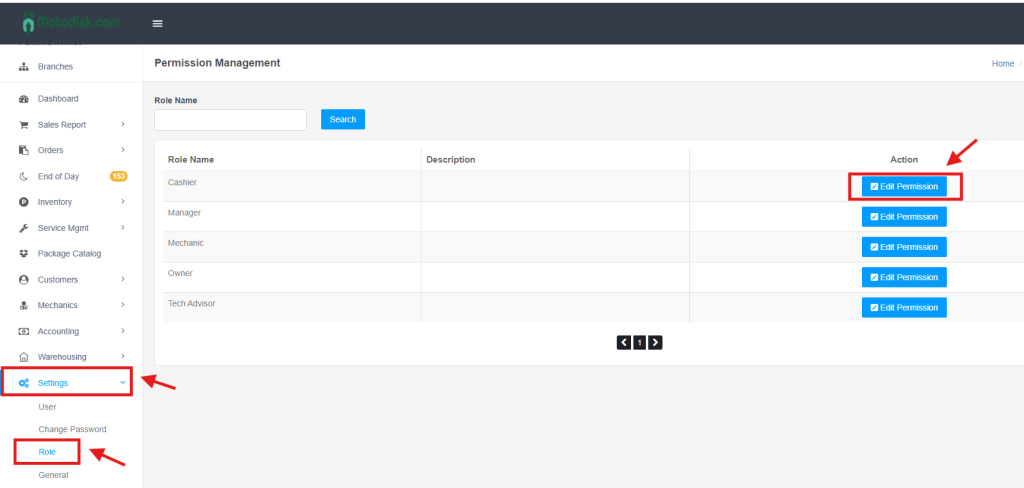This screenshot has height=488, width=1024.
Task: Expand the Inventory submenu chevron
Action: [x=122, y=202]
